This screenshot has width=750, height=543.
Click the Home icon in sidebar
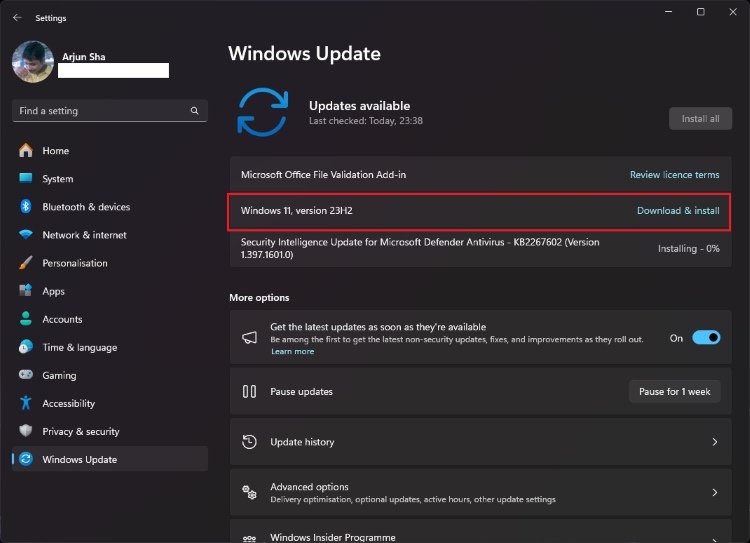(25, 151)
